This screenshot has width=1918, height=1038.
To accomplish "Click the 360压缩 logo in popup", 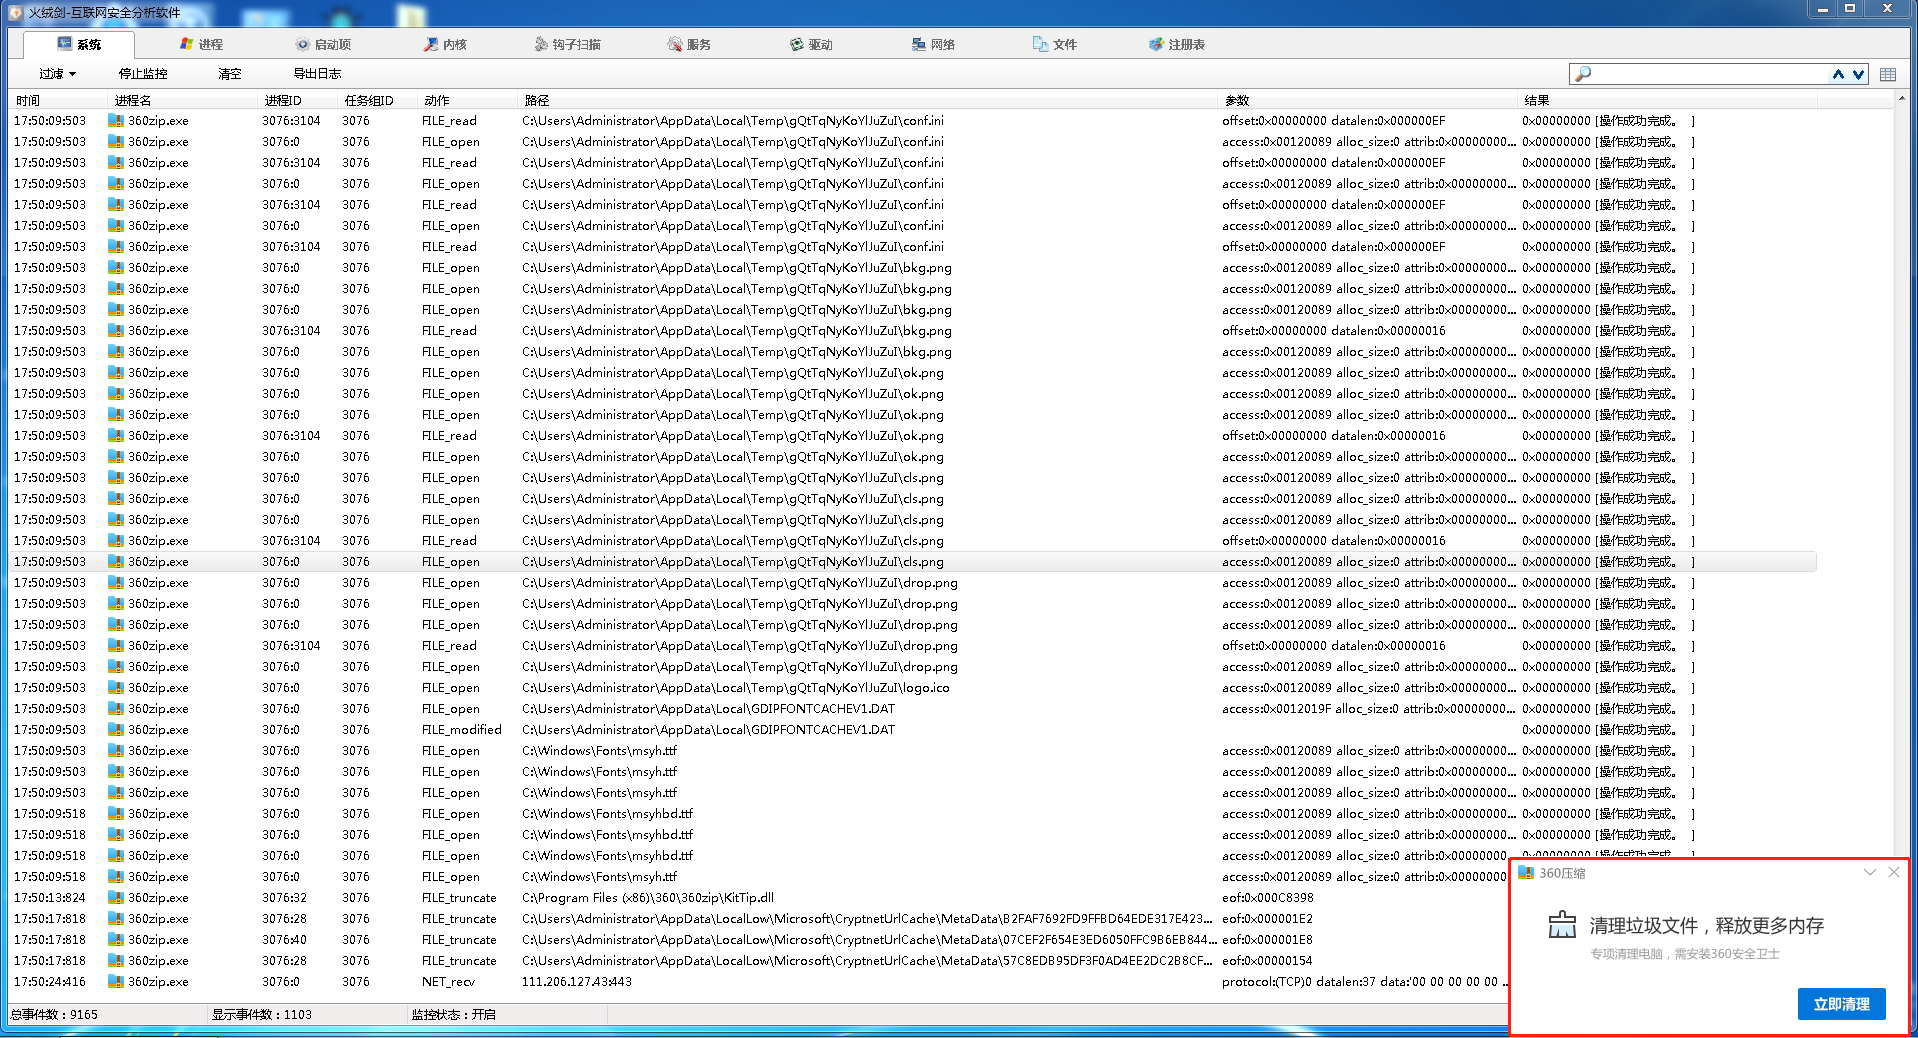I will [1526, 873].
